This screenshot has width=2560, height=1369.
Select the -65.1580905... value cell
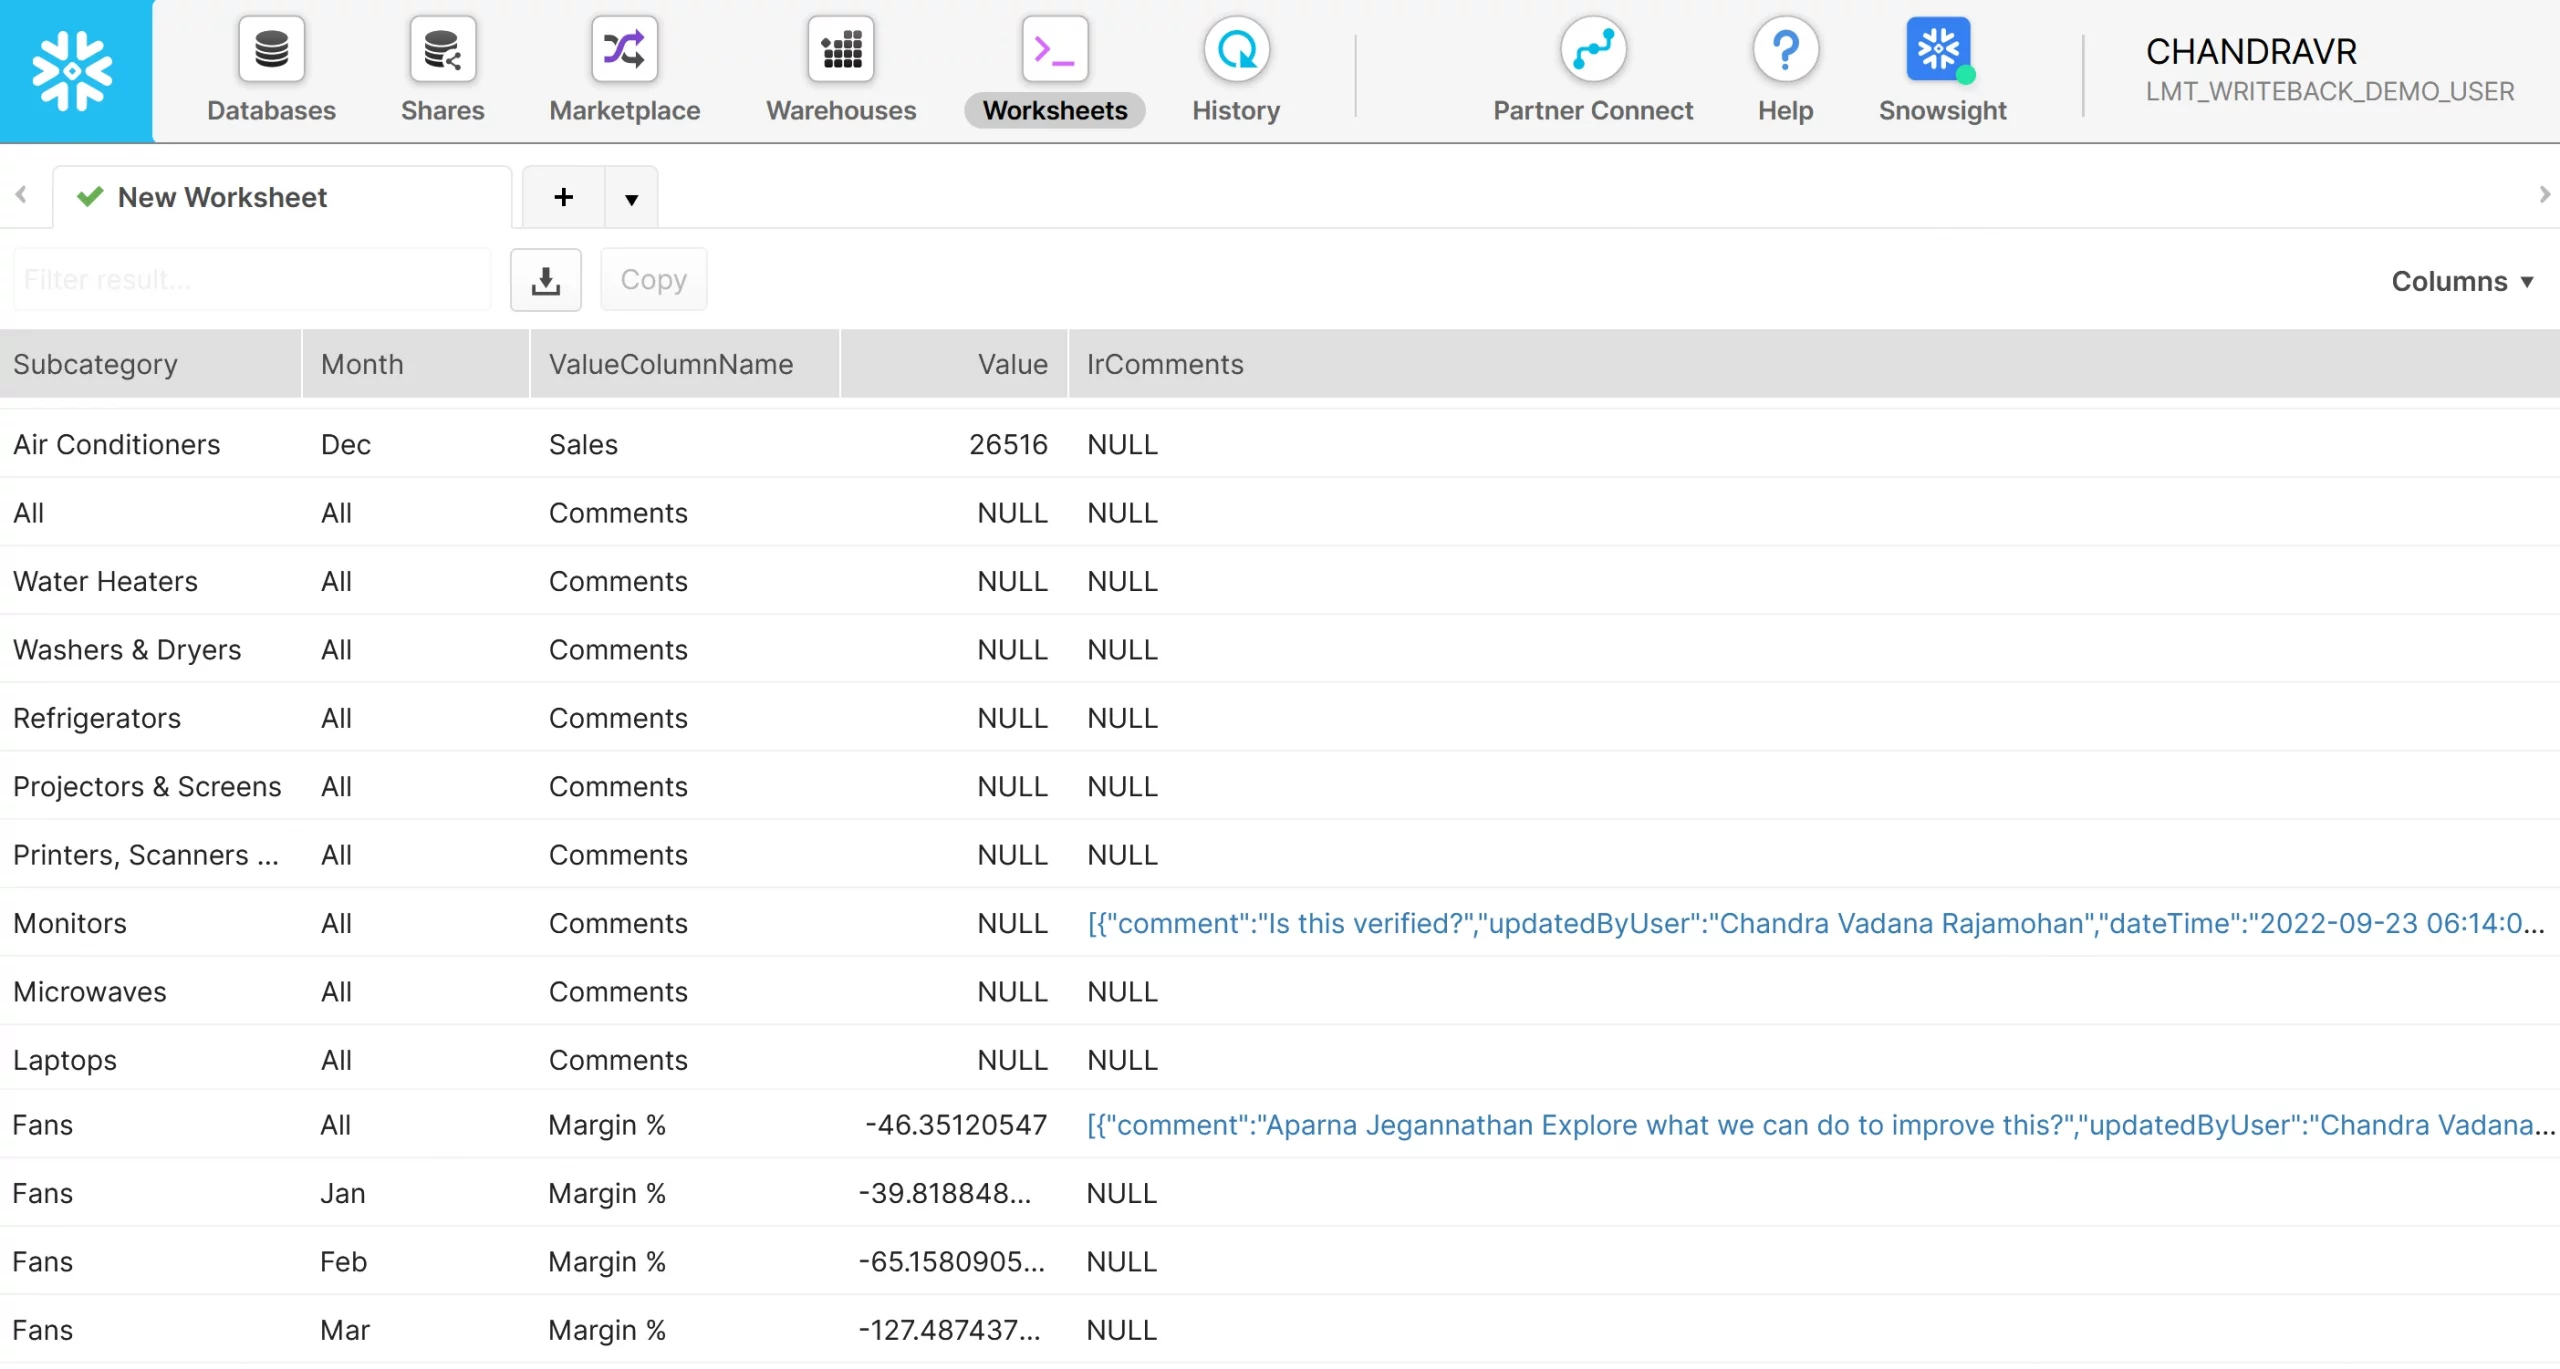pos(951,1262)
